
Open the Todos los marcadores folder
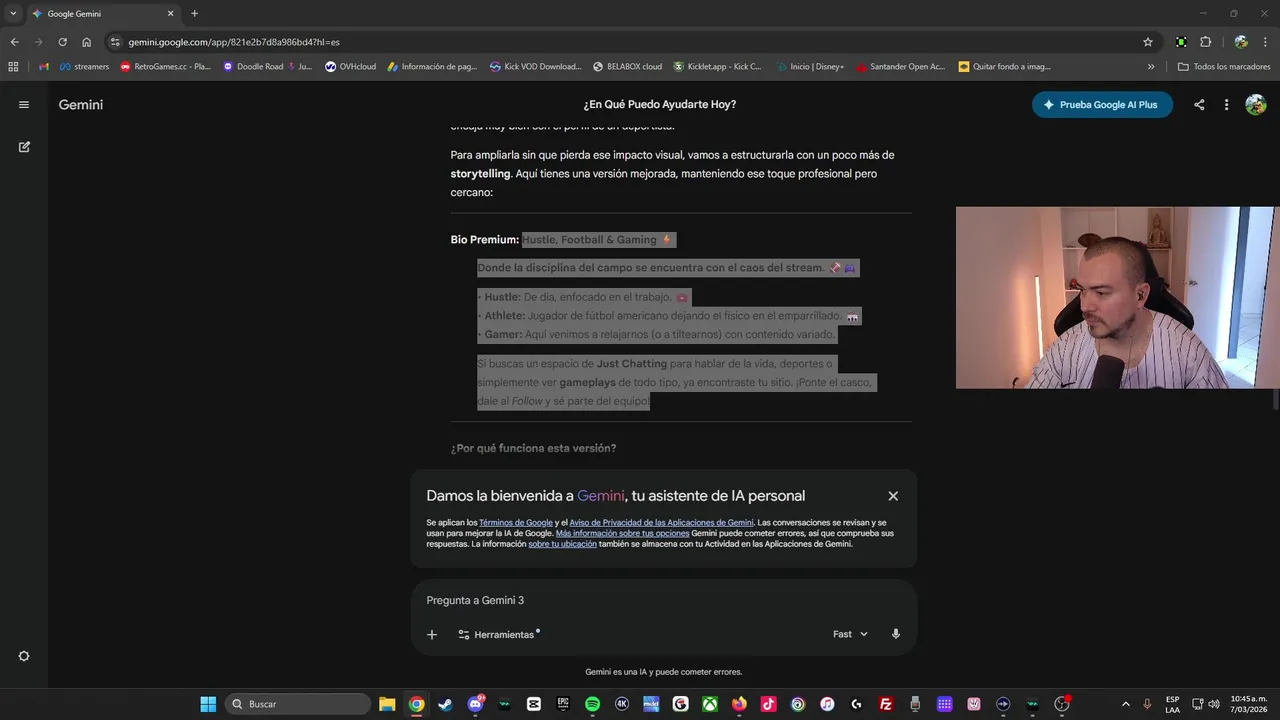coord(1224,67)
